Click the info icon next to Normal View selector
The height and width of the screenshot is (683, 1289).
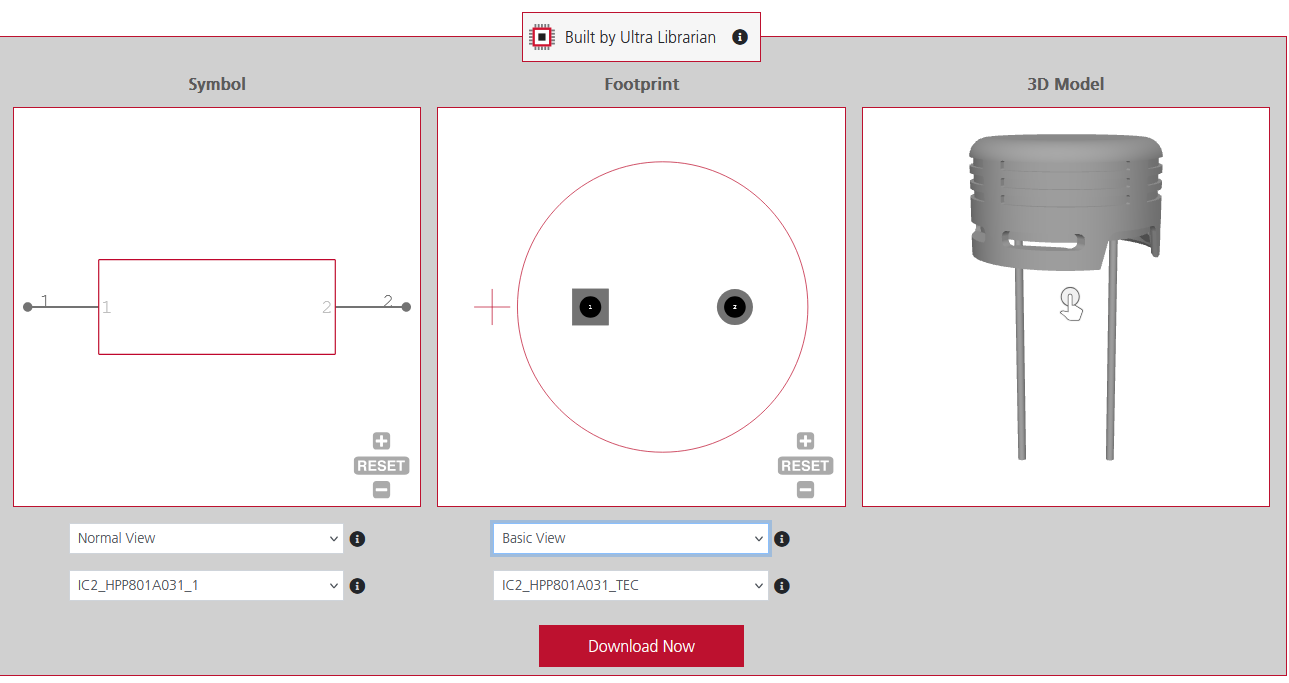357,538
